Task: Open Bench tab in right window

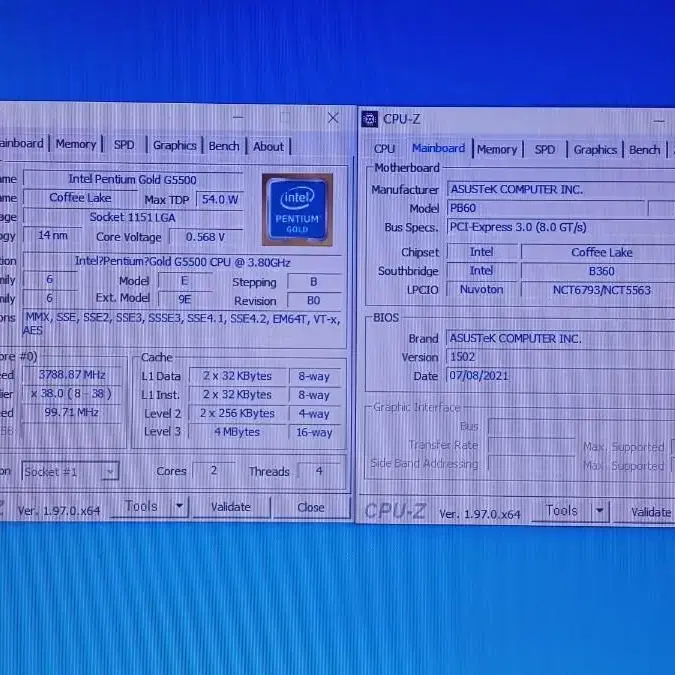Action: pos(644,150)
